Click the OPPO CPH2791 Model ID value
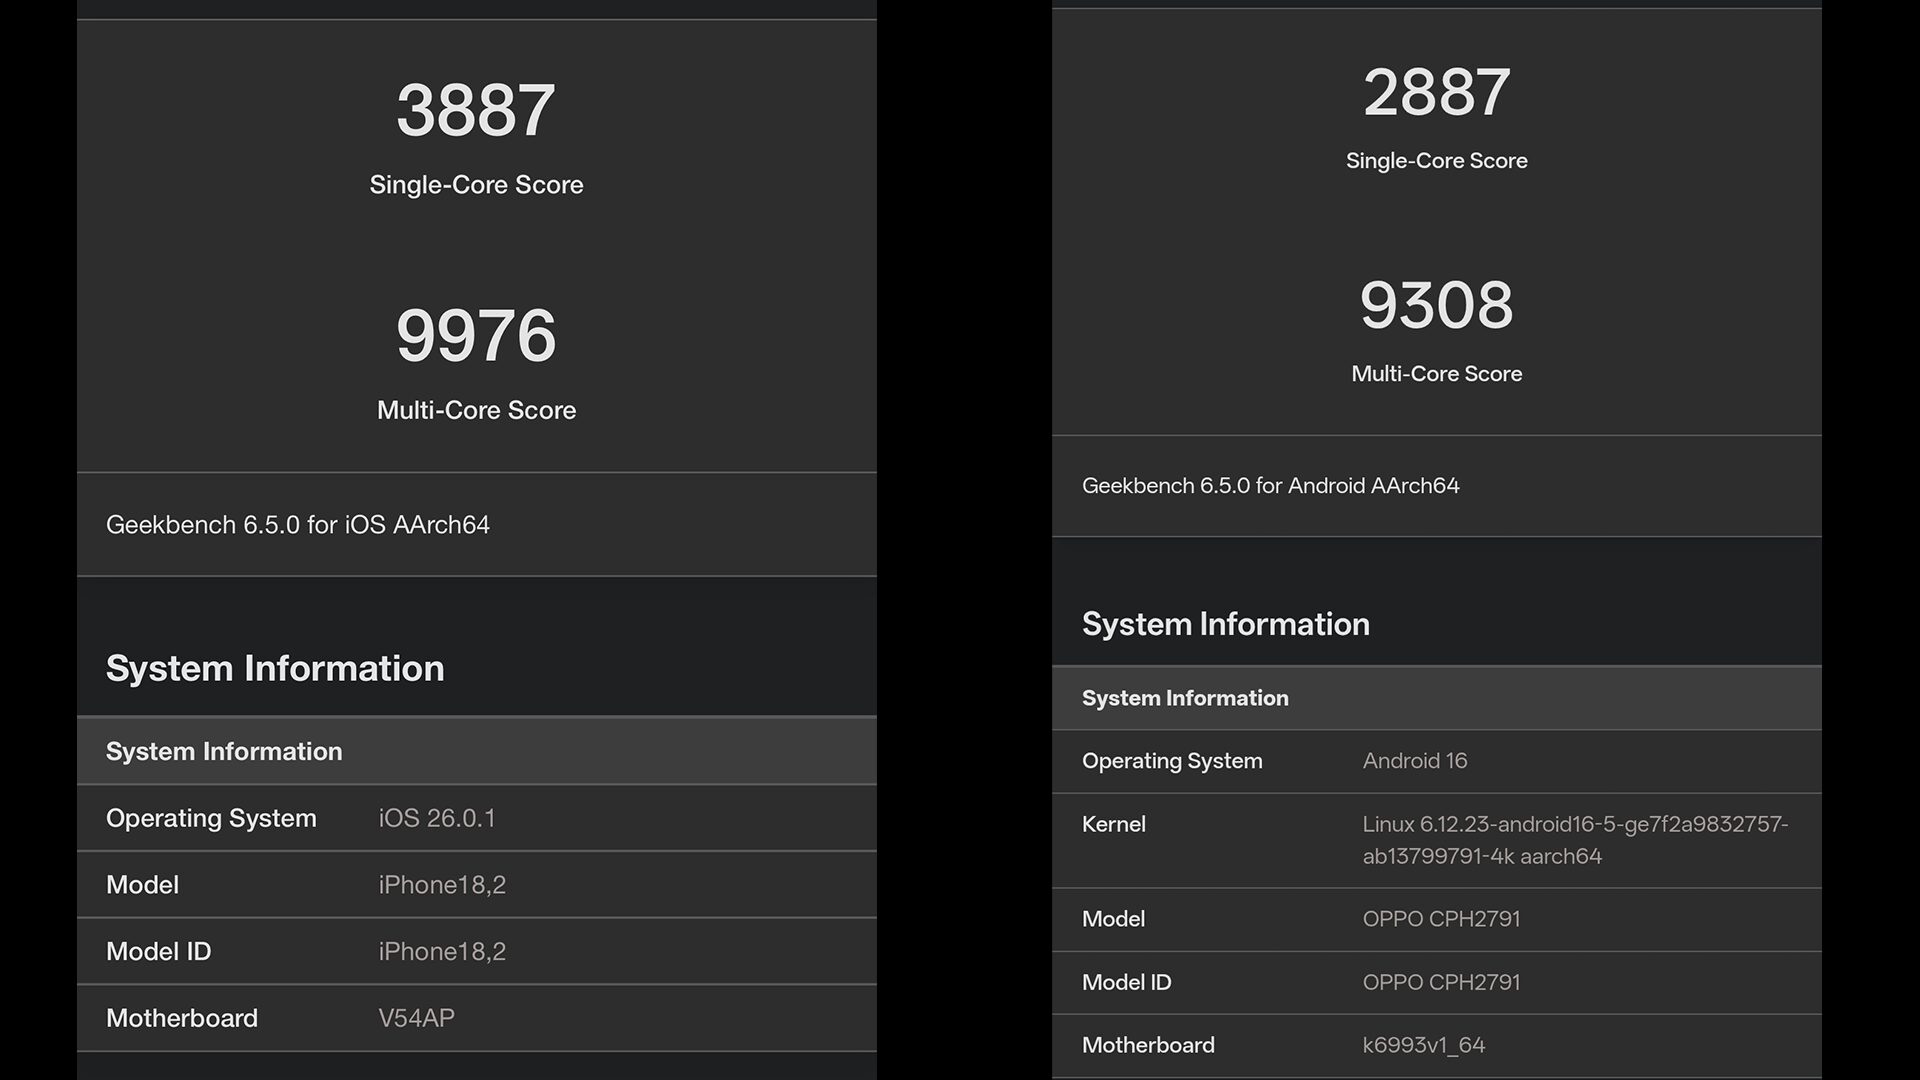Screen dimensions: 1920x1080 pyautogui.click(x=1441, y=982)
